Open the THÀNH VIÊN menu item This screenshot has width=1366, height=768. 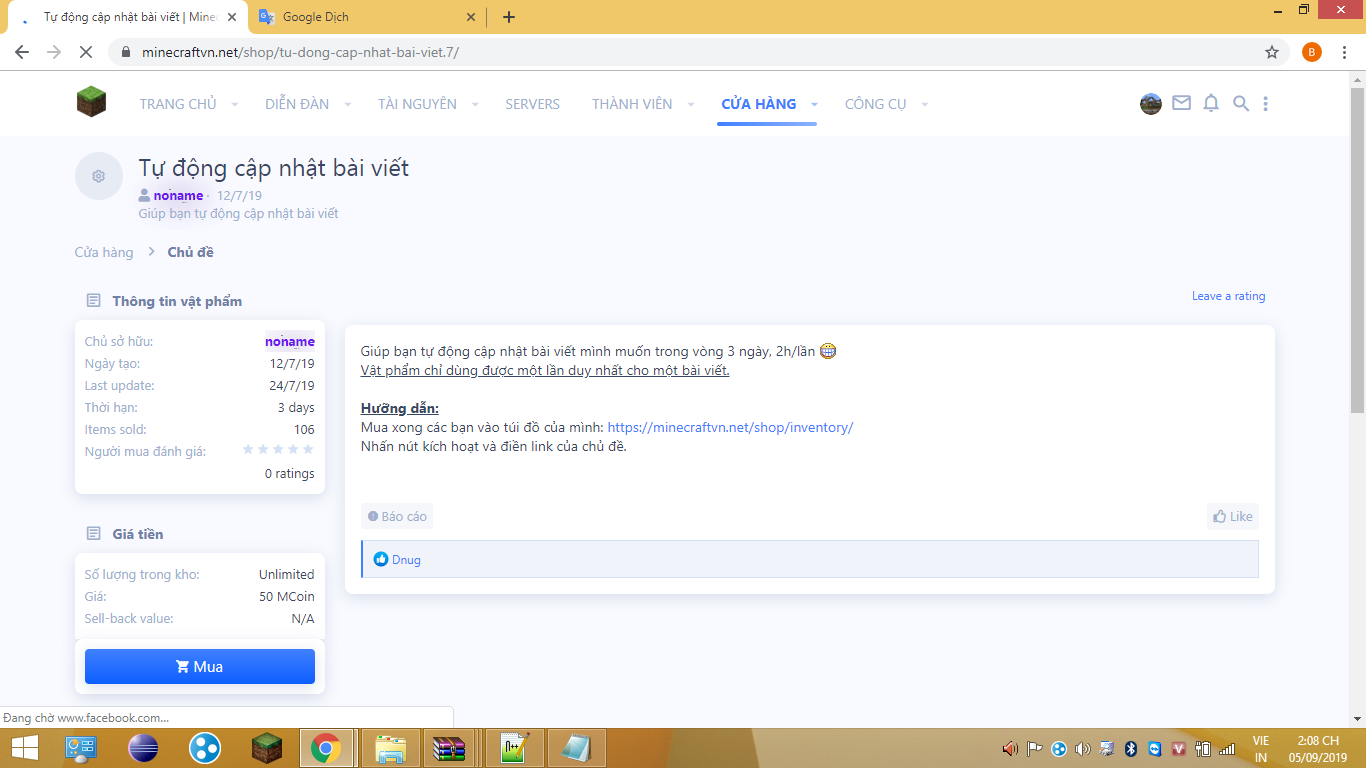coord(632,104)
